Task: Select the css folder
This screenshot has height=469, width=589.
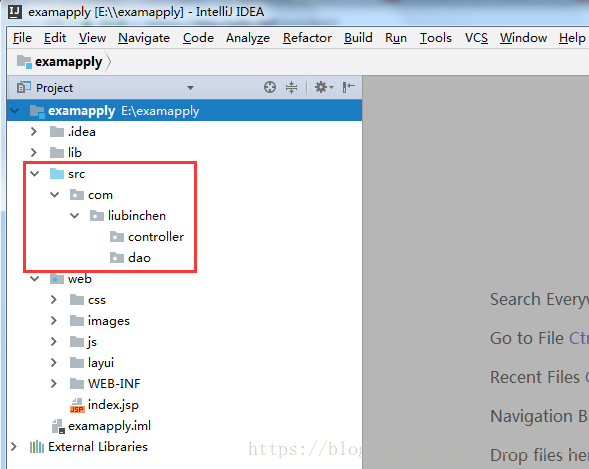Action: (97, 300)
